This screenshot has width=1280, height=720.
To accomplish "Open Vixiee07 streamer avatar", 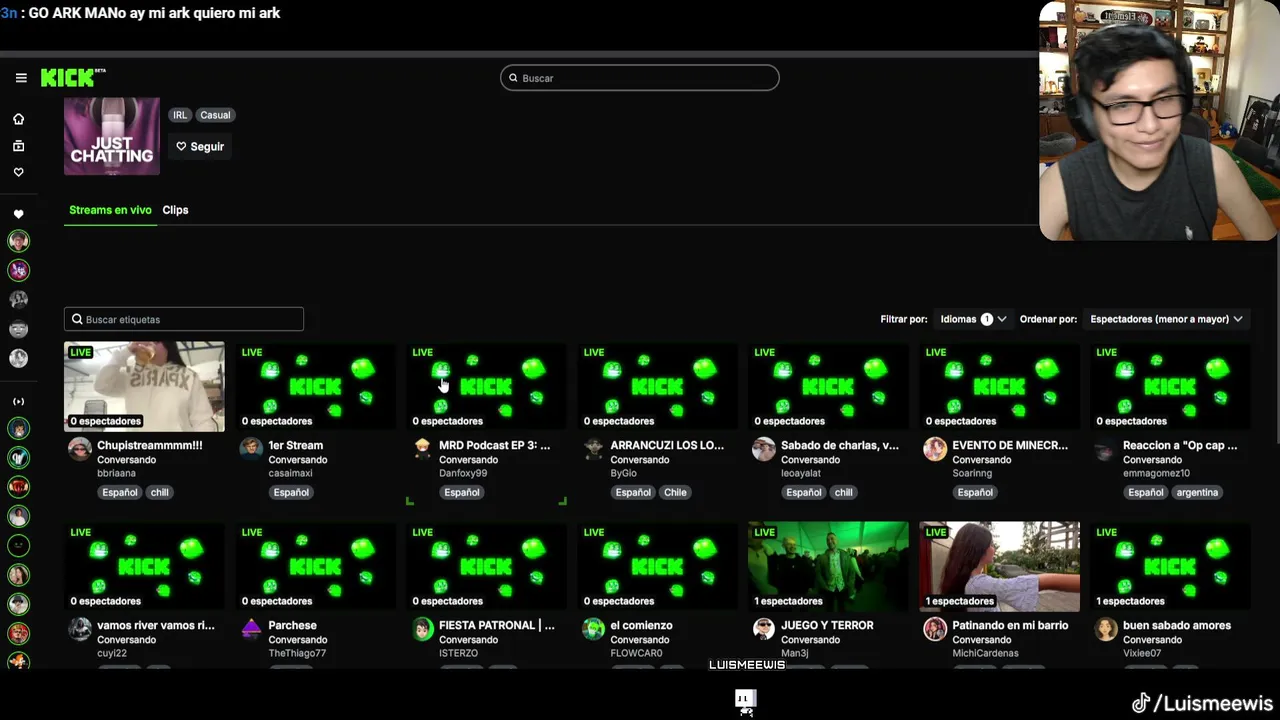I will pos(1106,629).
